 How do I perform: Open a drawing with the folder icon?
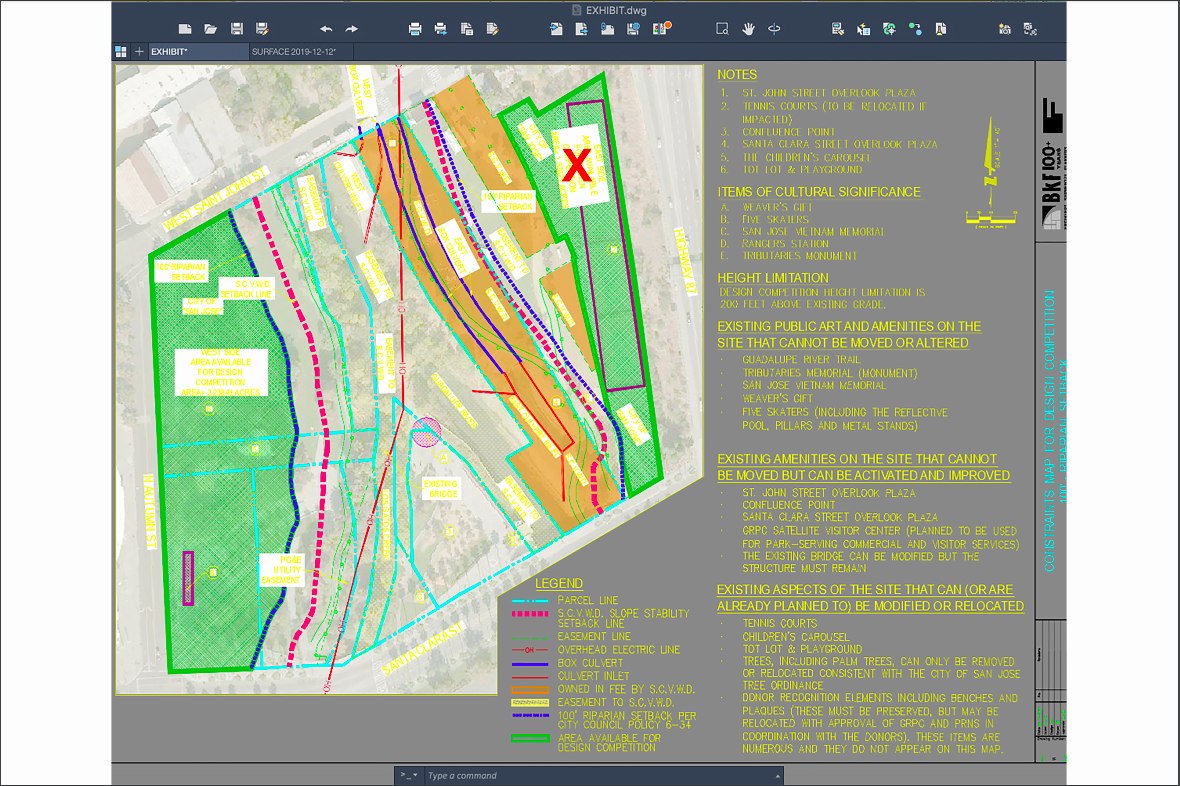(211, 29)
